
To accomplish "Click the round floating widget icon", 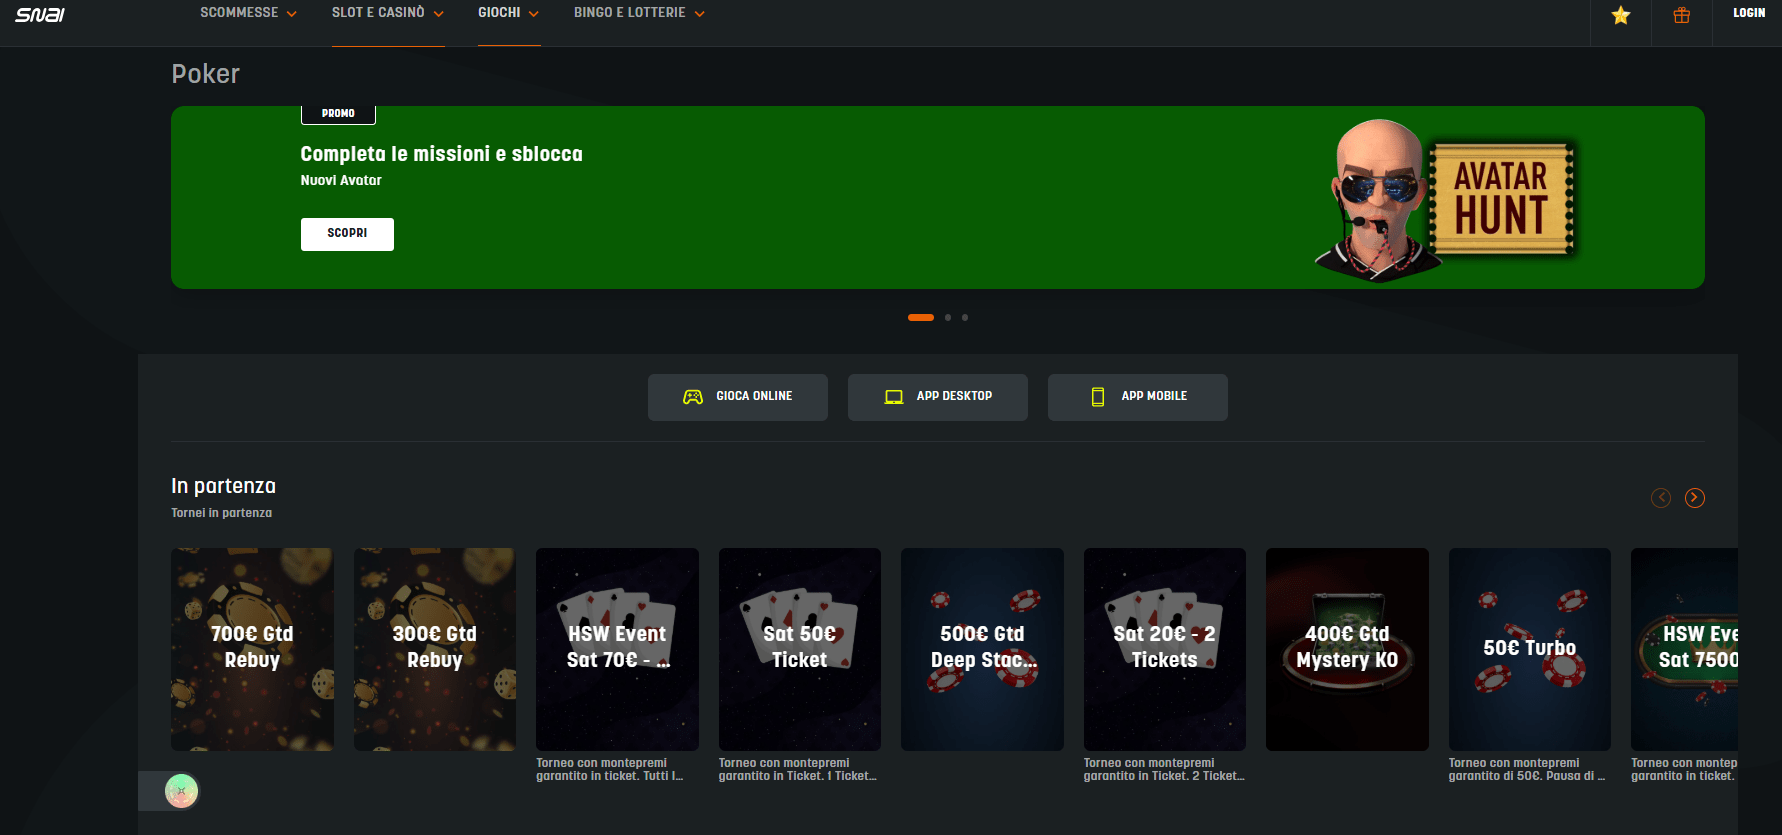I will pos(181,791).
